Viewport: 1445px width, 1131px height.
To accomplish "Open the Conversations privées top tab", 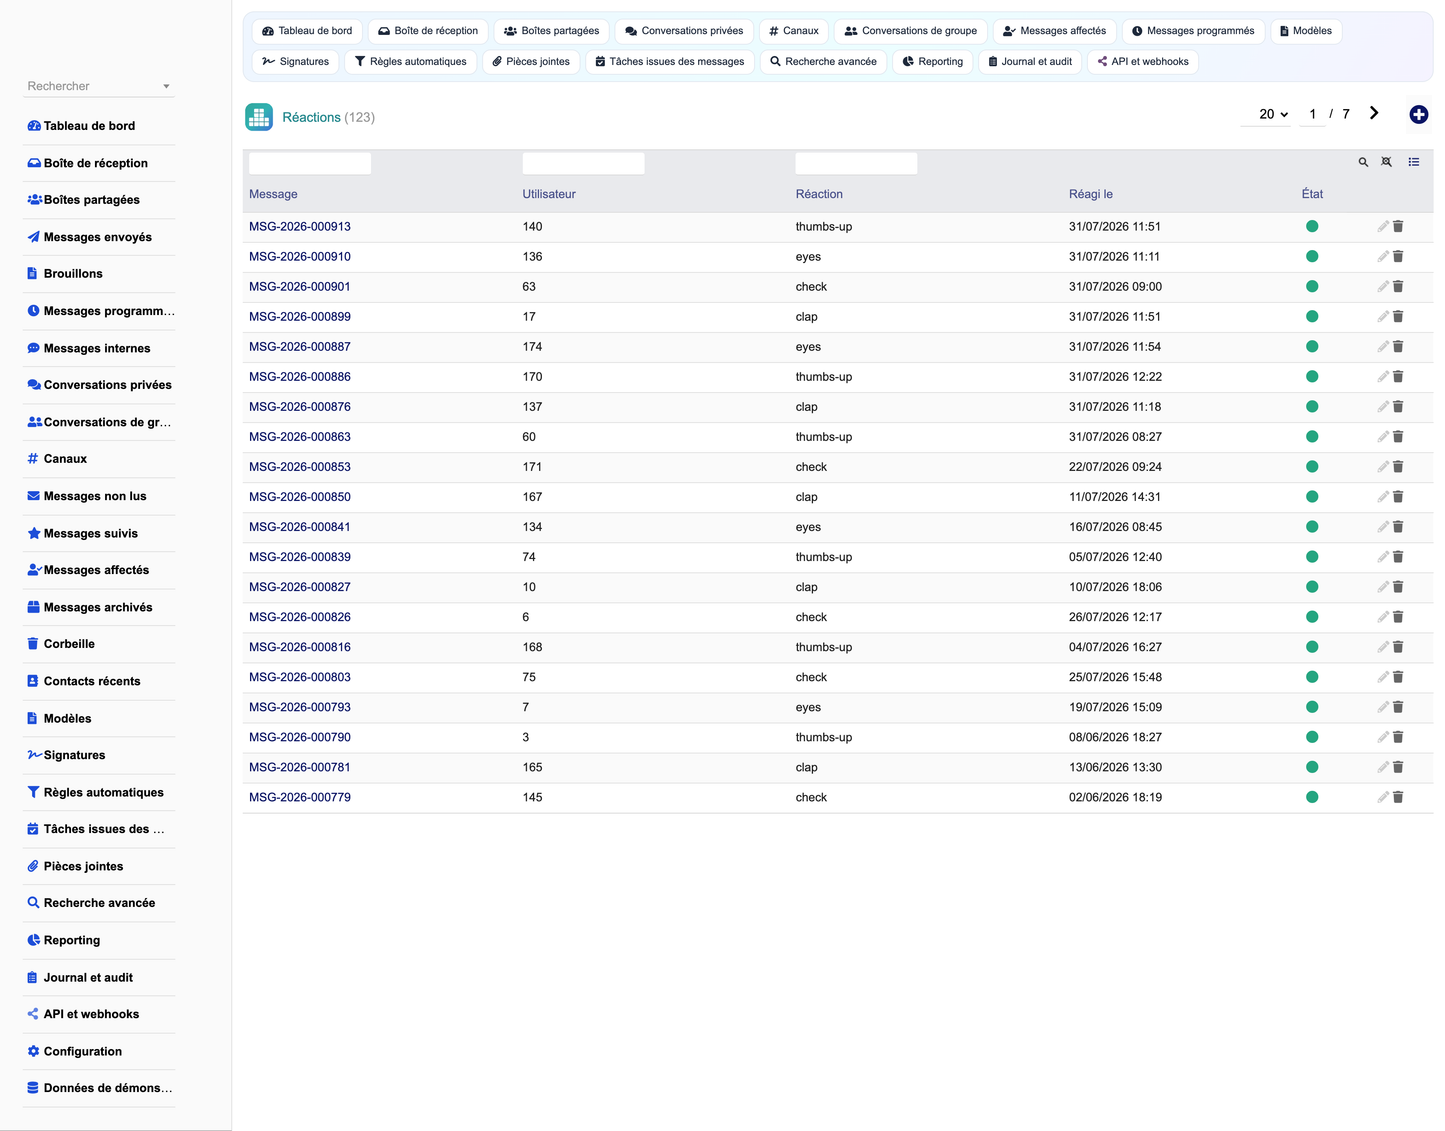I will (x=684, y=31).
